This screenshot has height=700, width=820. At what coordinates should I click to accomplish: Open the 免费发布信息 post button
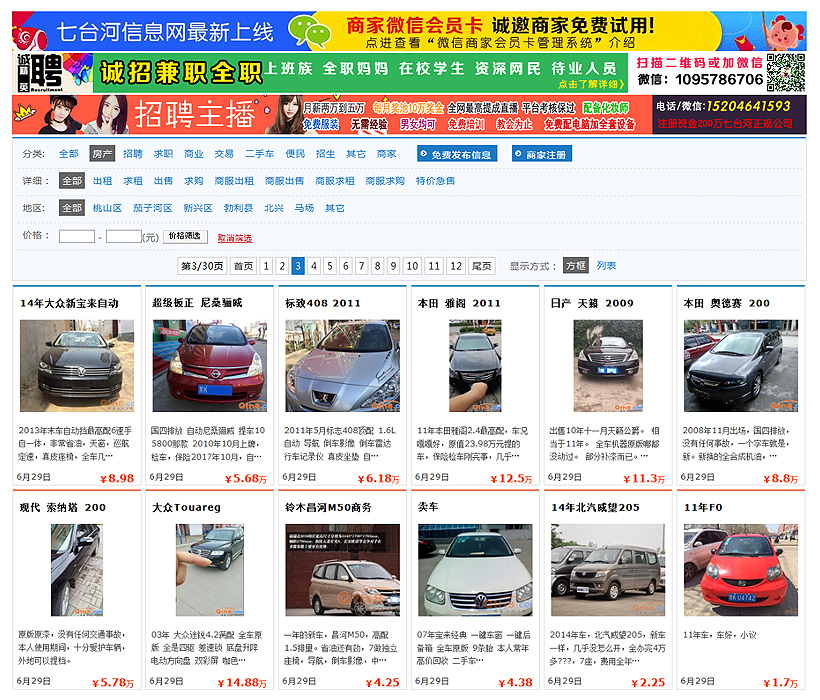pos(456,155)
